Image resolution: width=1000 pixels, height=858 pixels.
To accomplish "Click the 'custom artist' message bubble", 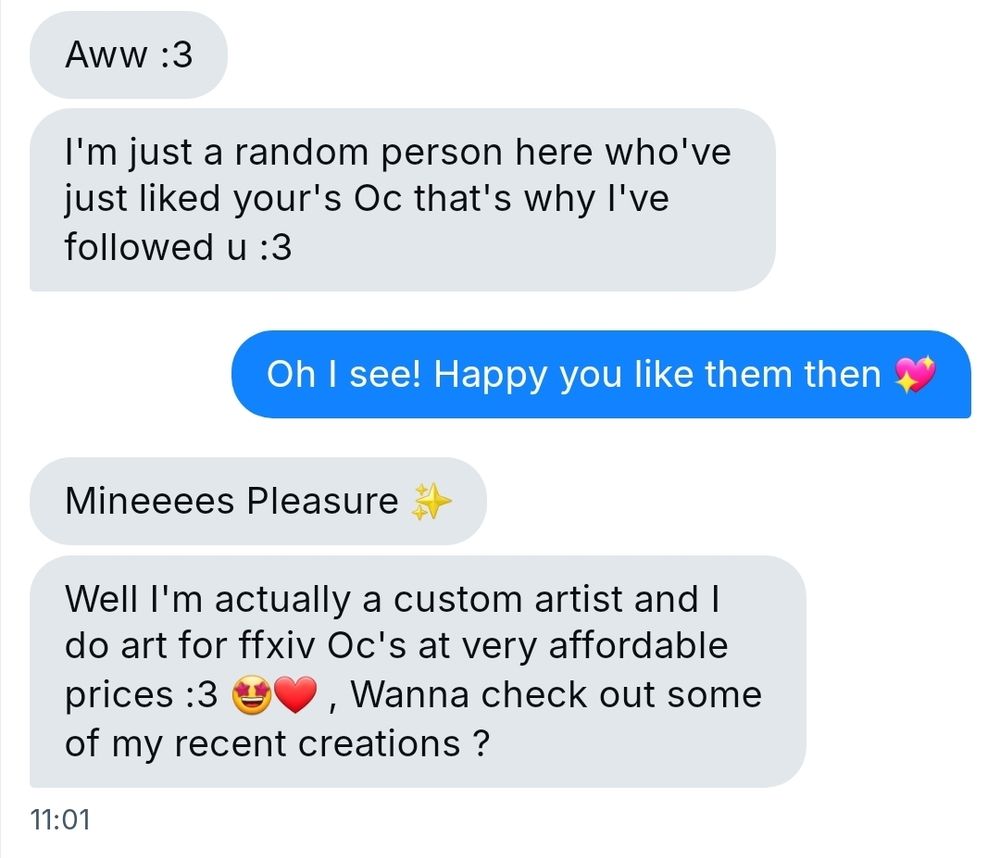I will click(418, 671).
